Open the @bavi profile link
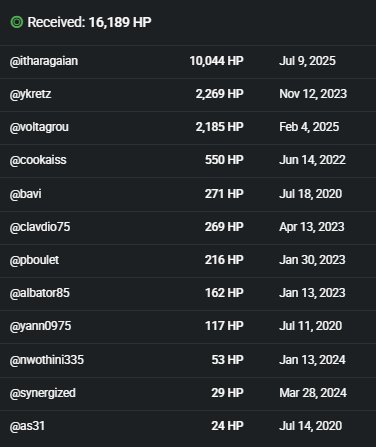 (26, 194)
